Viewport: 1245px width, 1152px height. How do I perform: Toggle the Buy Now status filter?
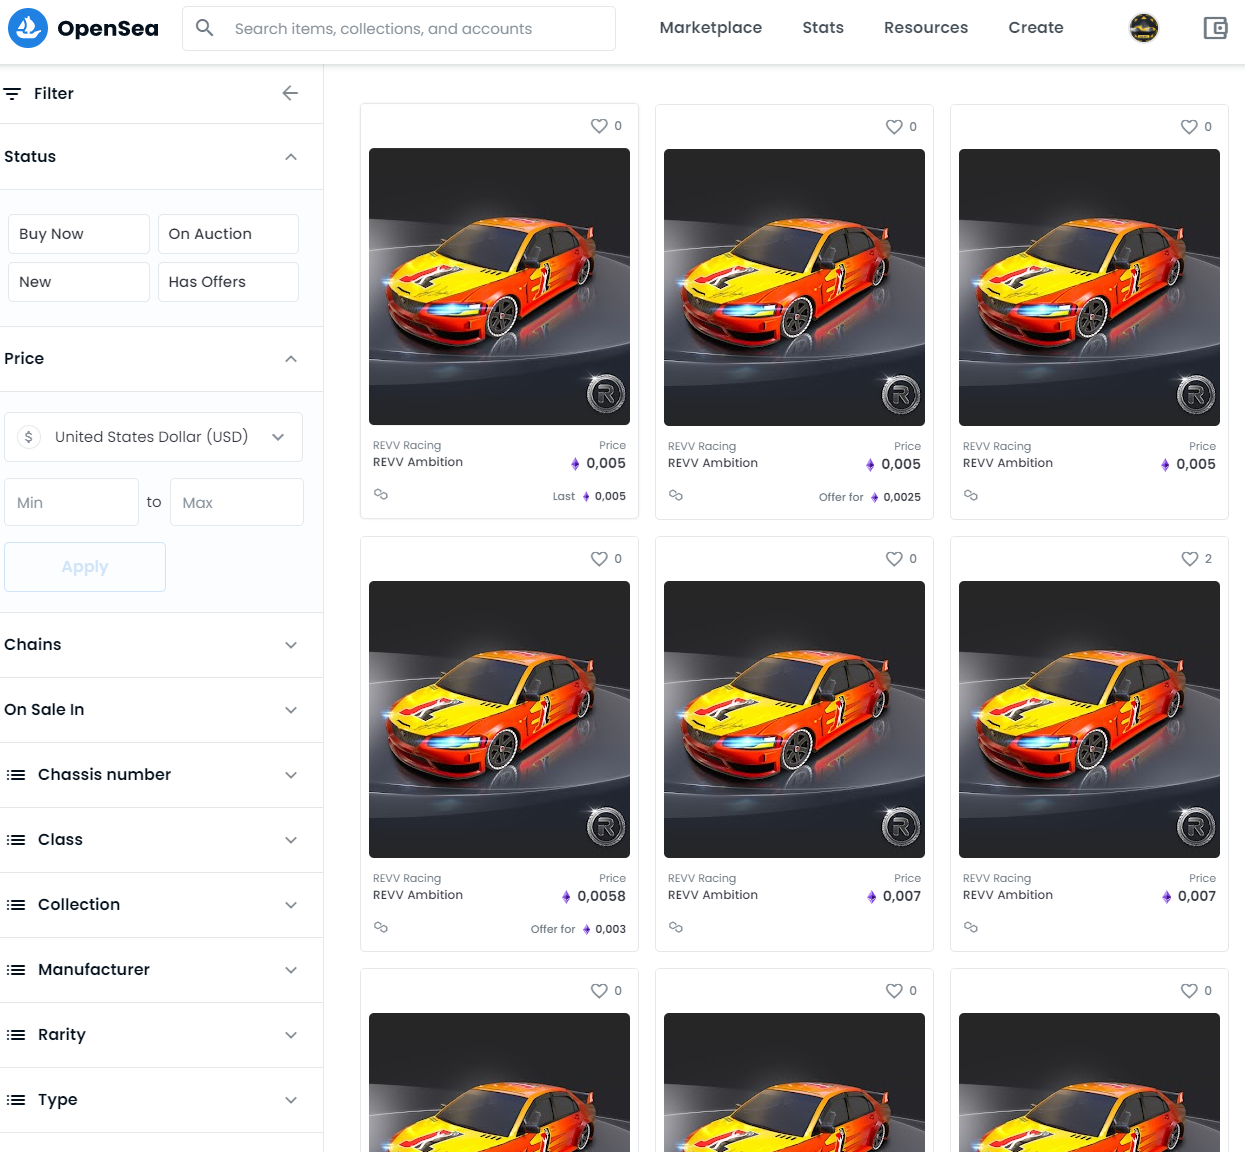click(x=79, y=234)
